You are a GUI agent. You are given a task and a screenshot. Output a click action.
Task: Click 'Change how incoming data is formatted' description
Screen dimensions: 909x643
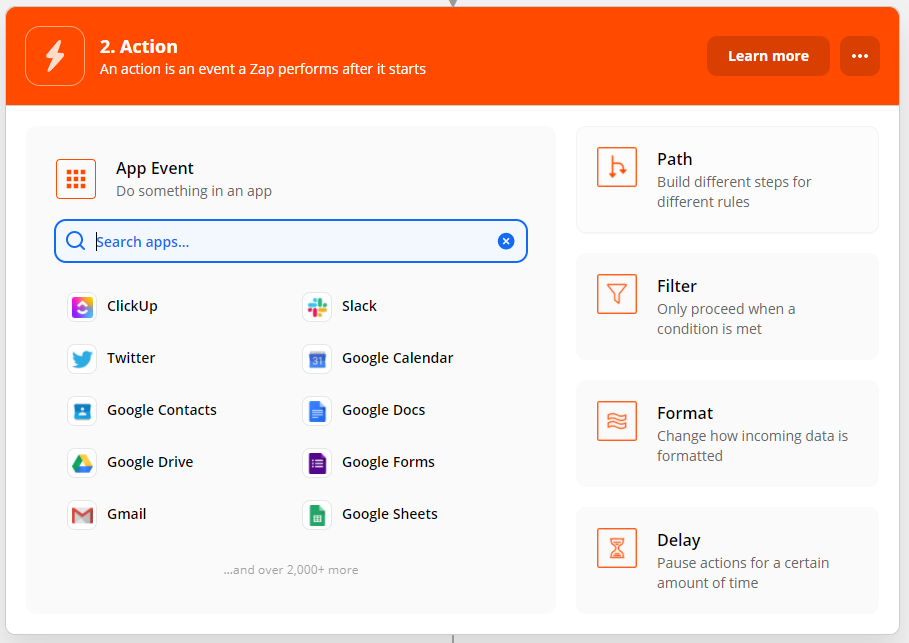pos(752,446)
